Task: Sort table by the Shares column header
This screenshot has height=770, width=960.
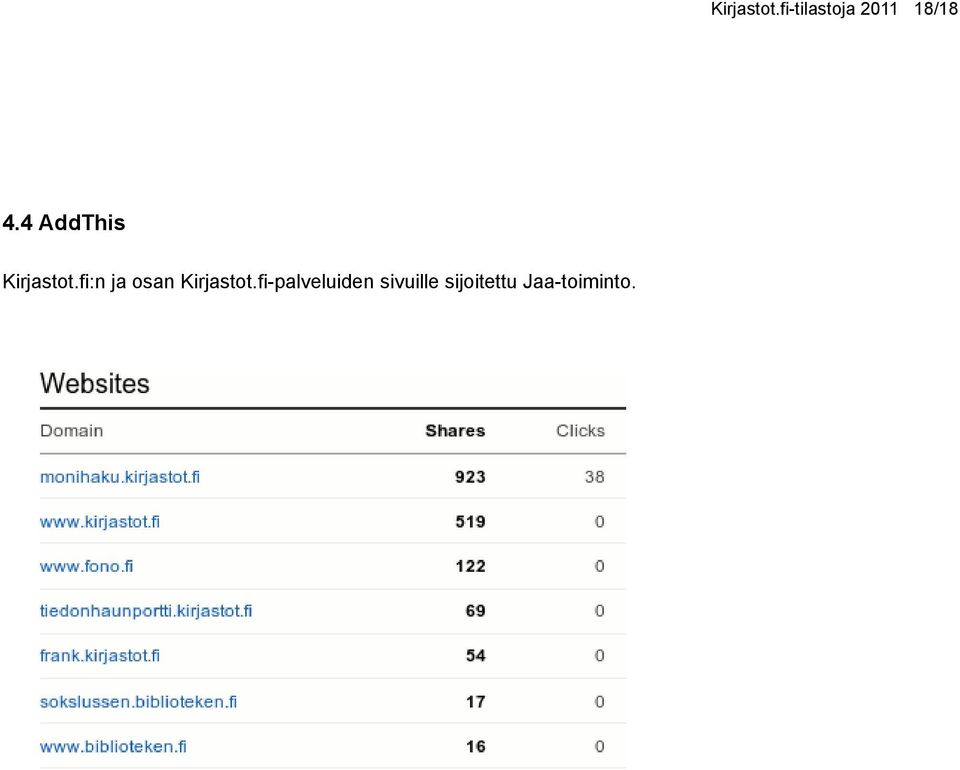Action: [x=455, y=431]
